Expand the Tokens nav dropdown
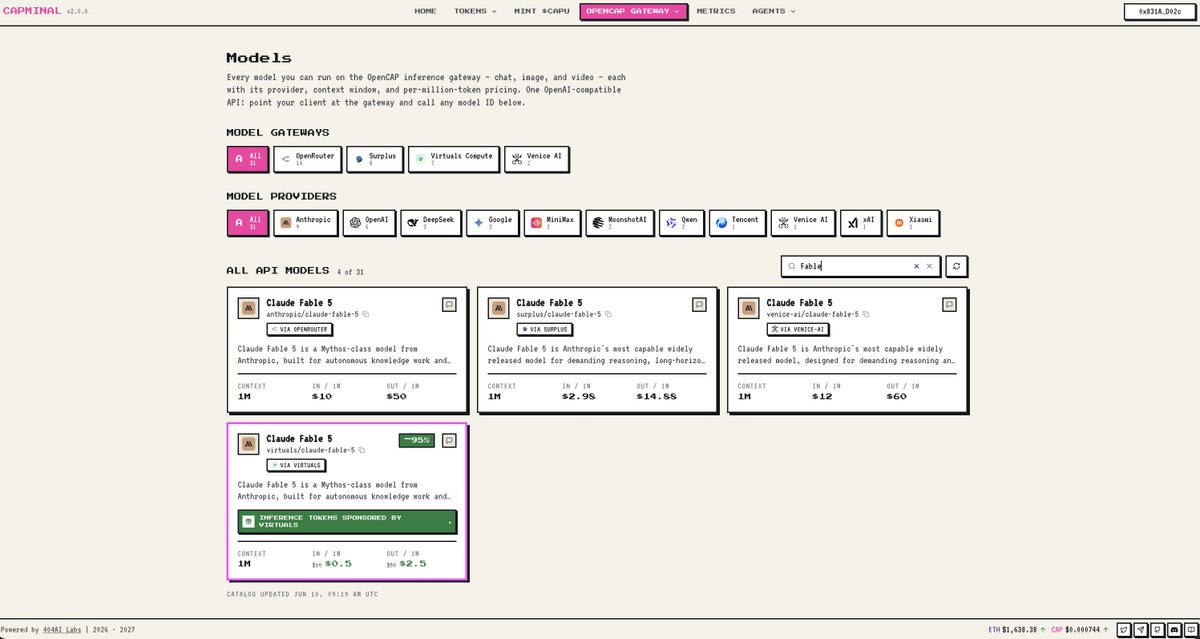Viewport: 1200px width, 639px height. [476, 11]
